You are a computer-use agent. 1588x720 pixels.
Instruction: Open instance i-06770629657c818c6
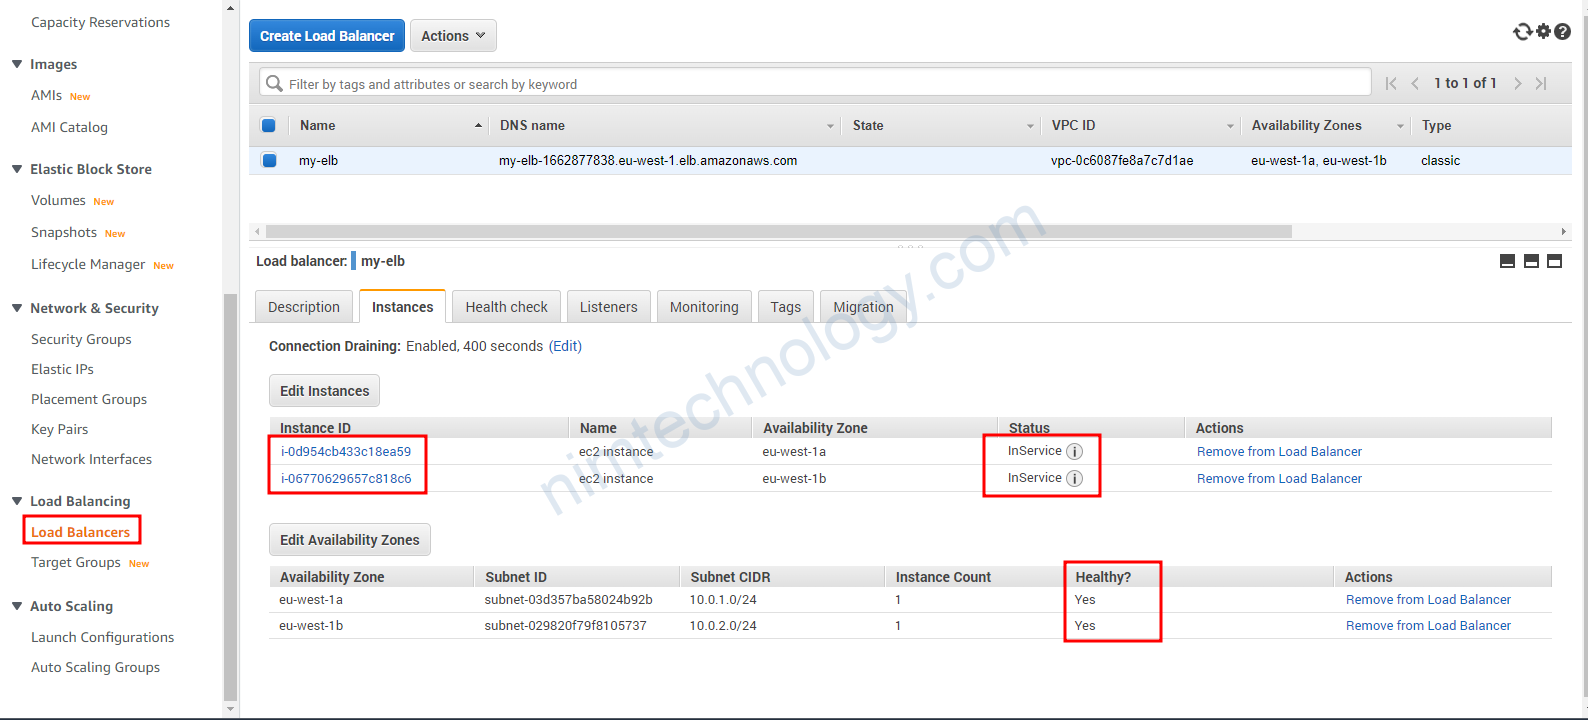(346, 478)
